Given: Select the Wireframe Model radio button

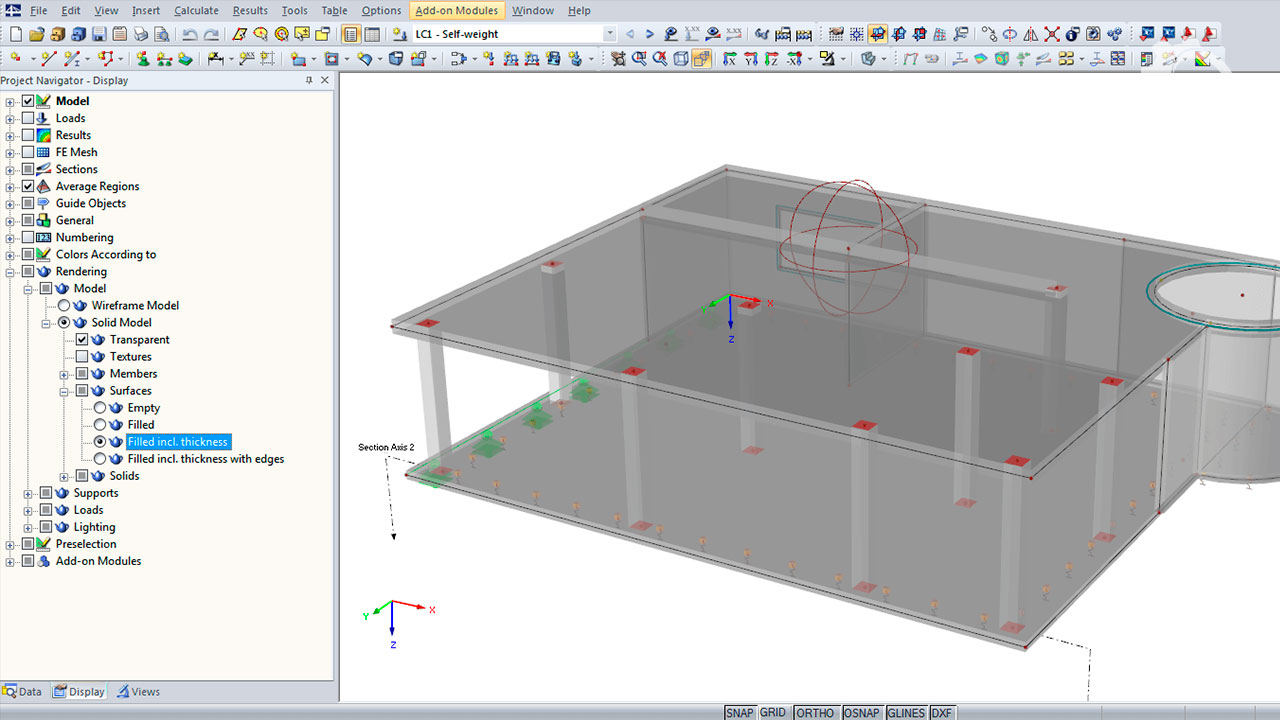Looking at the screenshot, I should 64,306.
